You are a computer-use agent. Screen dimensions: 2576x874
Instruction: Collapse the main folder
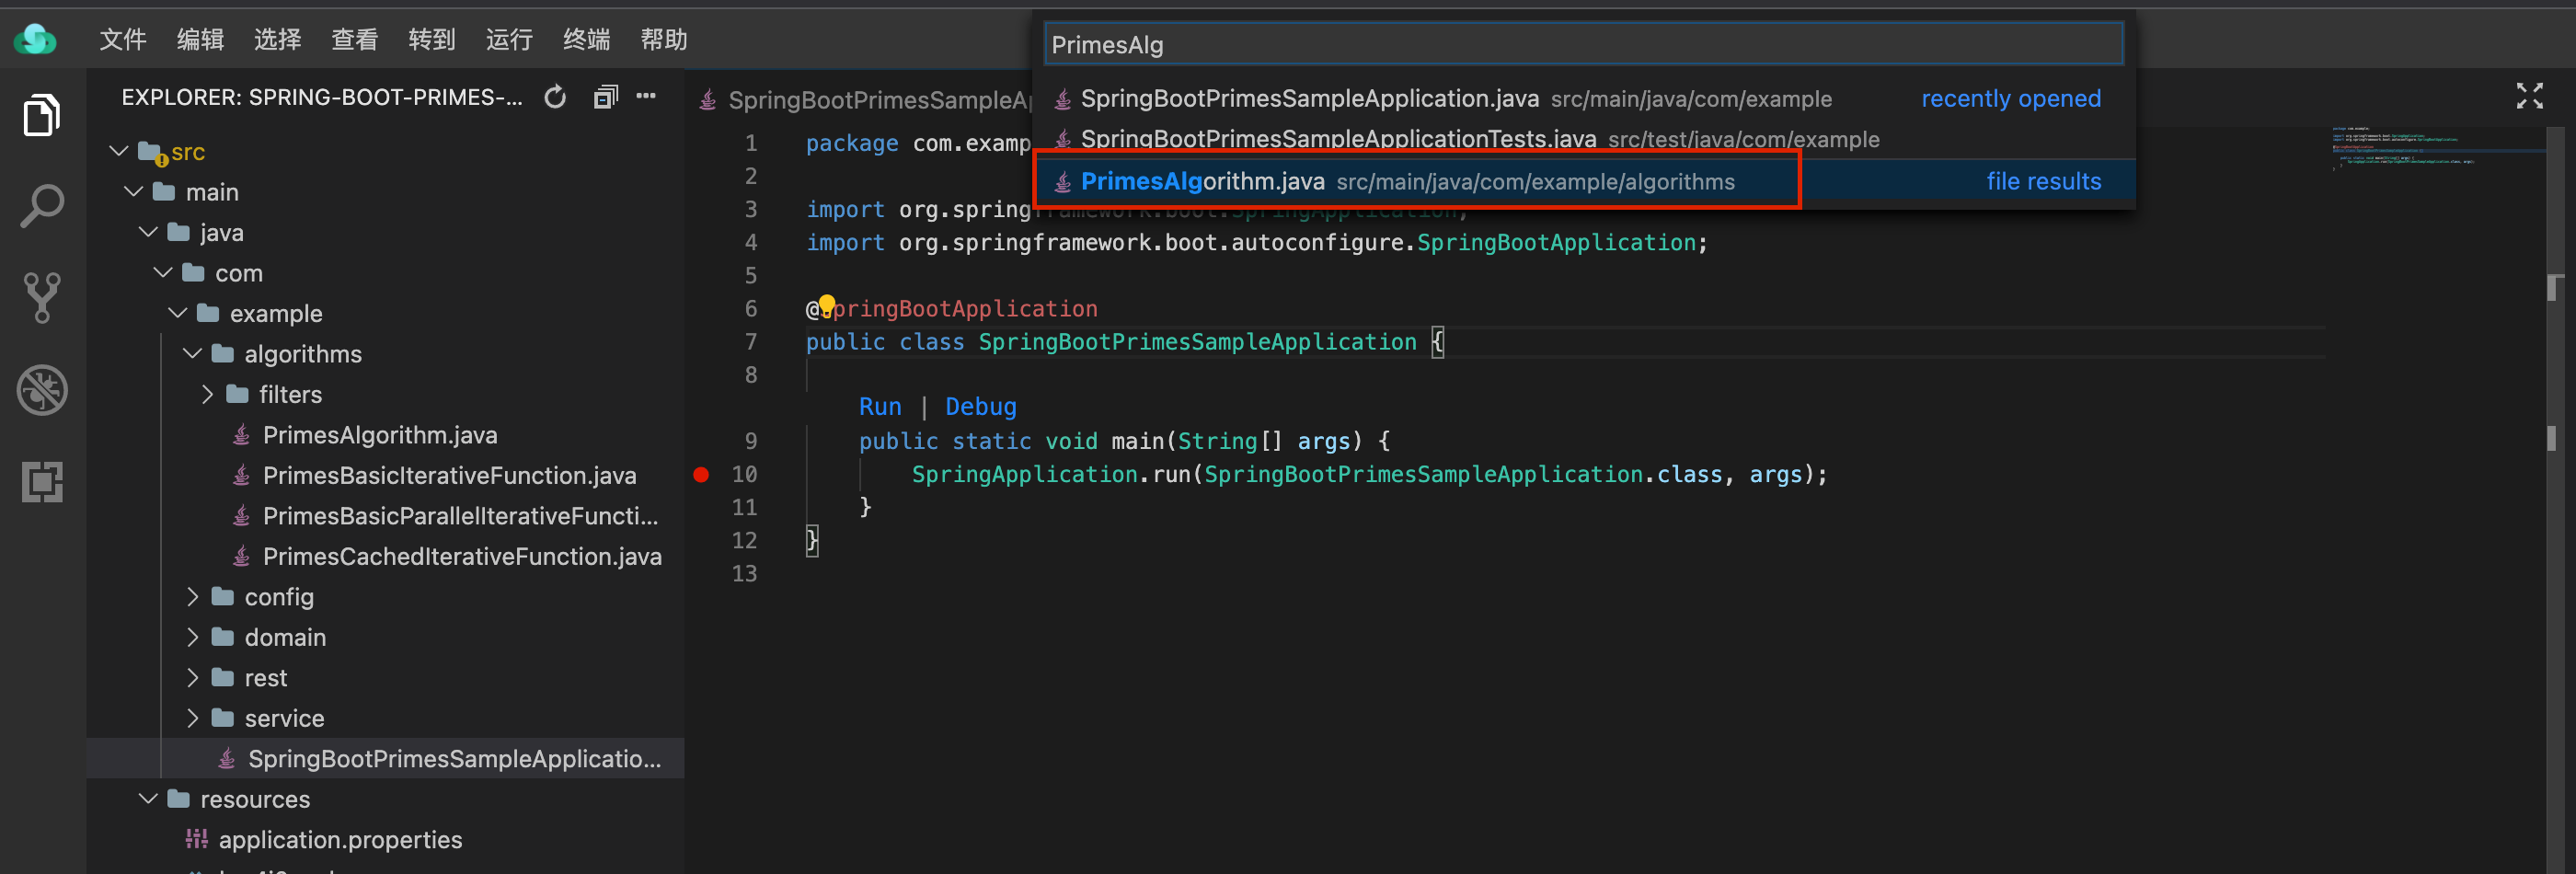(x=134, y=192)
